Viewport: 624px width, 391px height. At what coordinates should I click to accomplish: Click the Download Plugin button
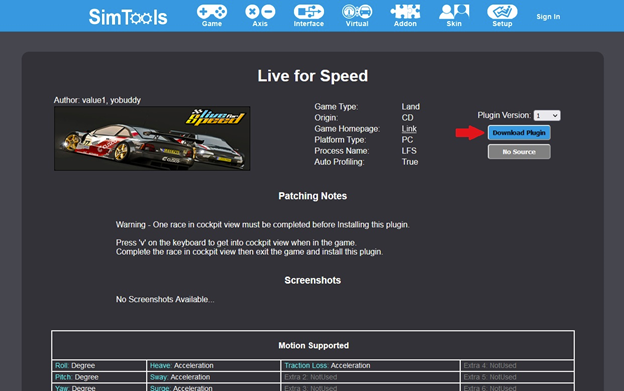[x=519, y=132]
